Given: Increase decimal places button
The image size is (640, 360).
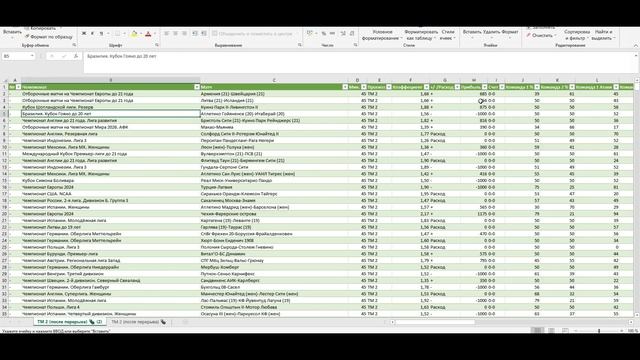Looking at the screenshot, I should (x=343, y=33).
